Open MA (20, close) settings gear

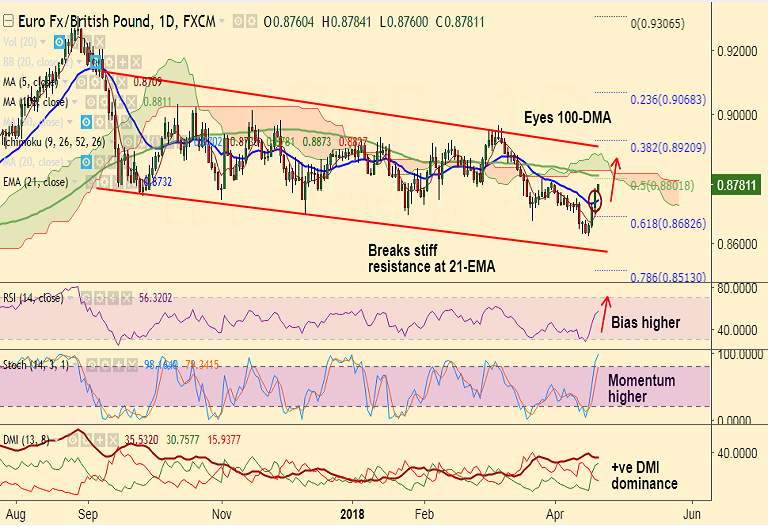[100, 162]
